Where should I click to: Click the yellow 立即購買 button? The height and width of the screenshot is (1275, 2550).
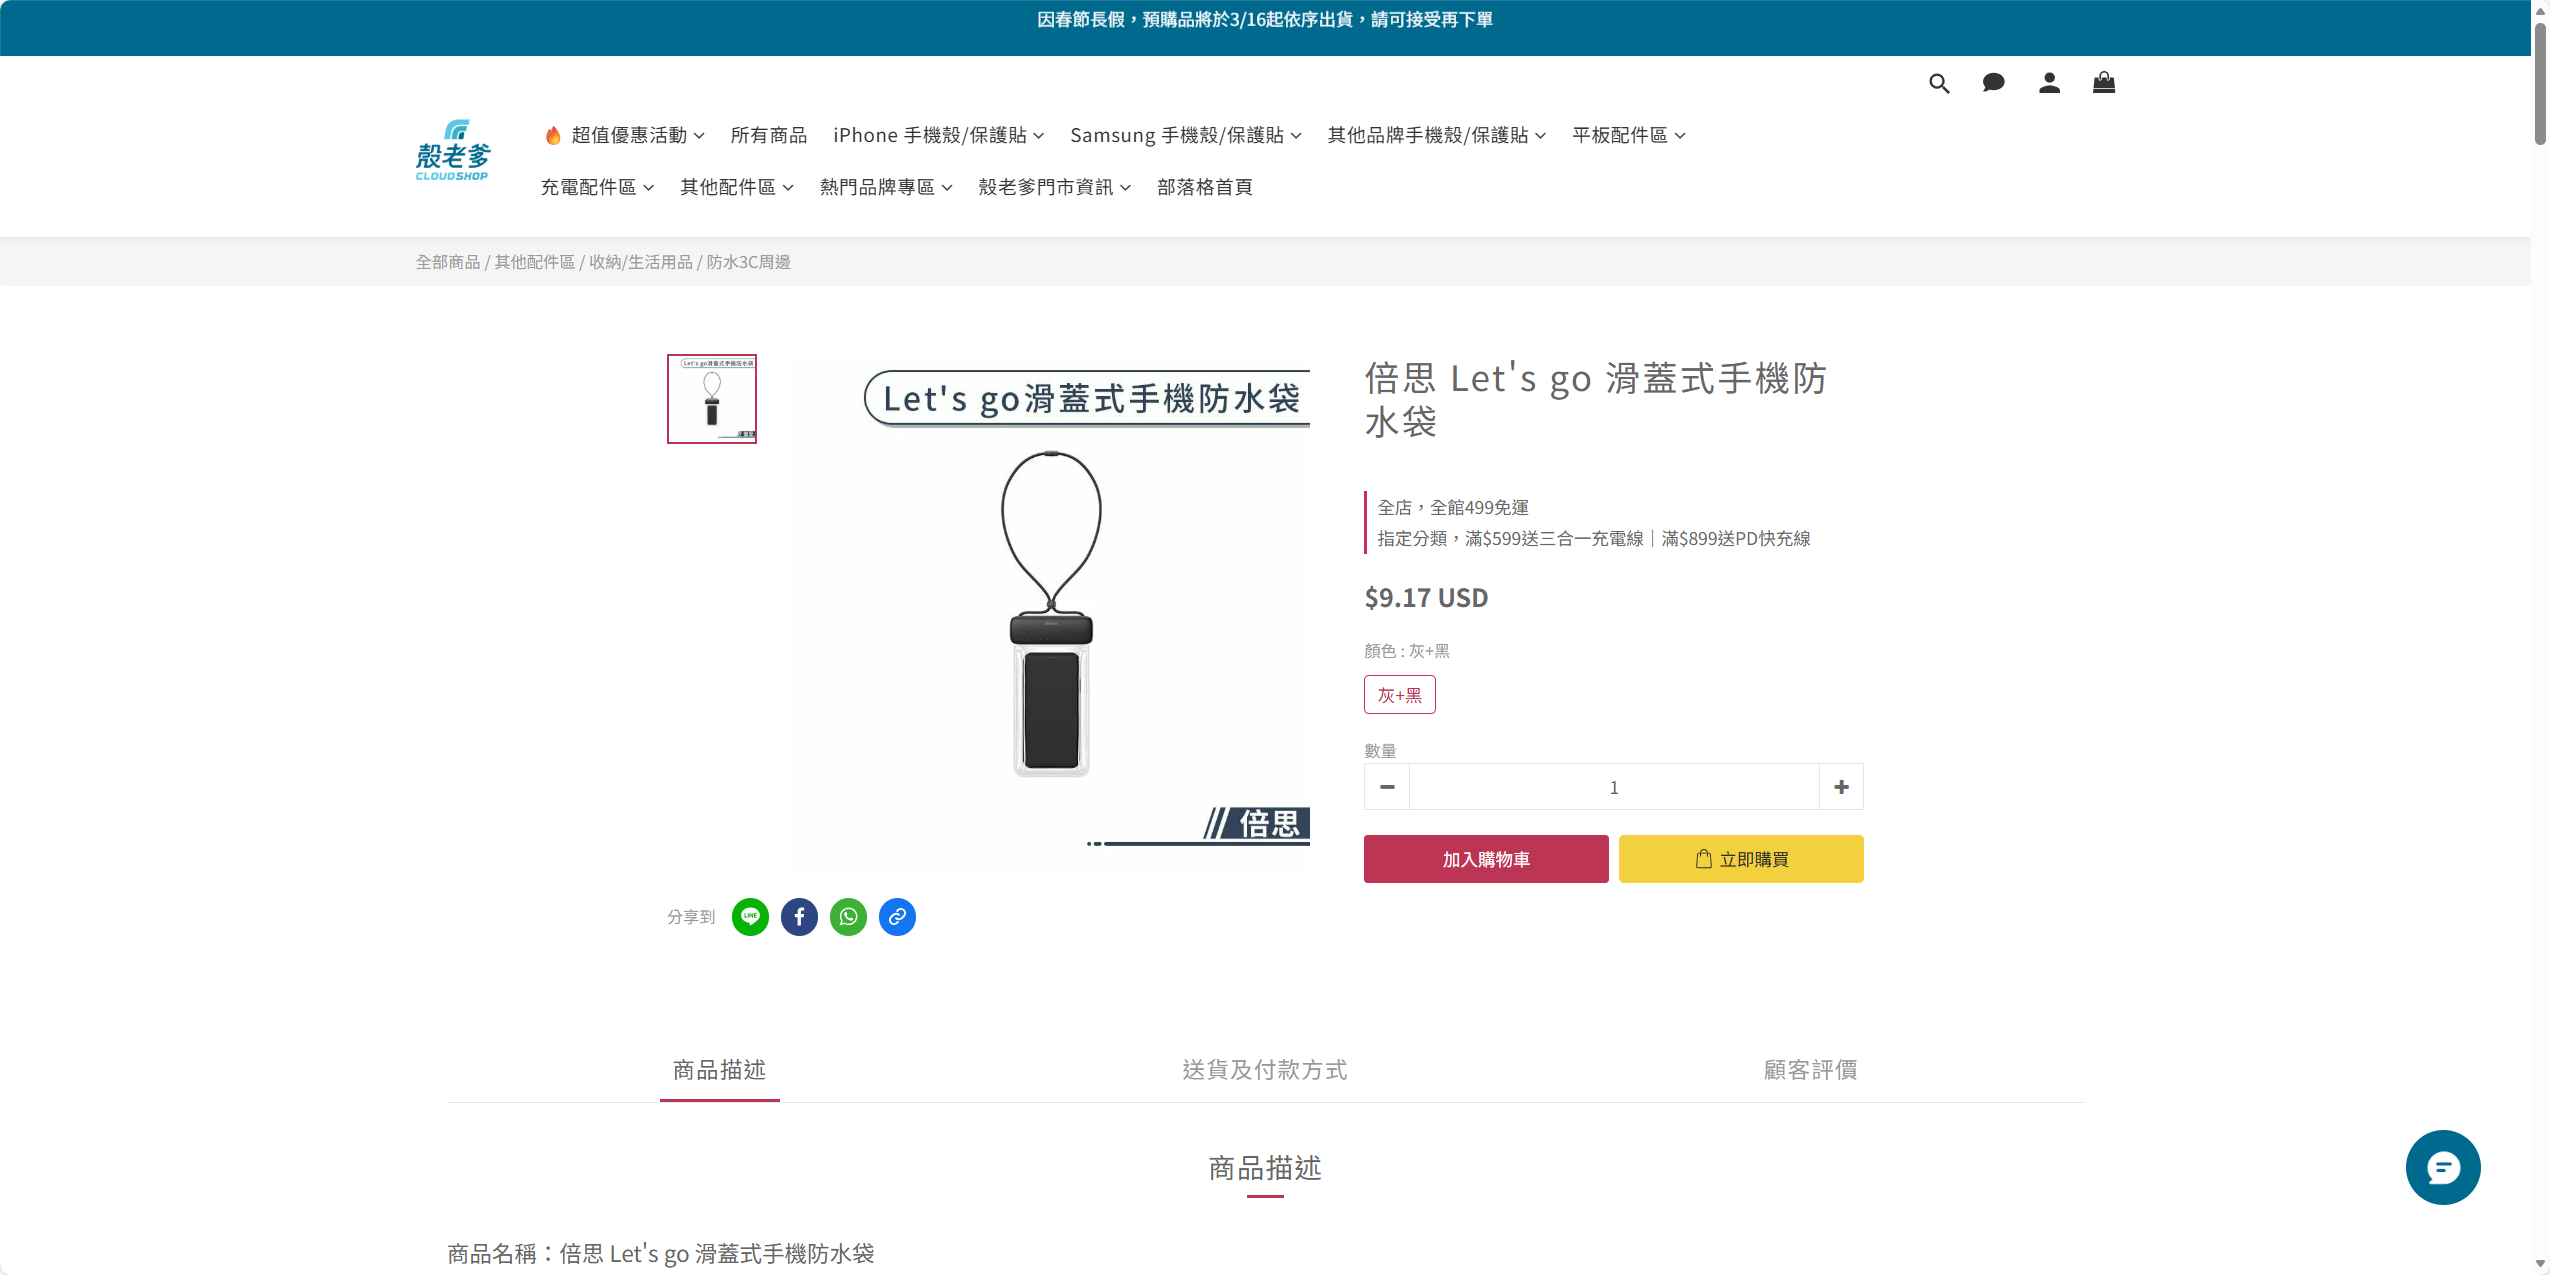[x=1741, y=859]
